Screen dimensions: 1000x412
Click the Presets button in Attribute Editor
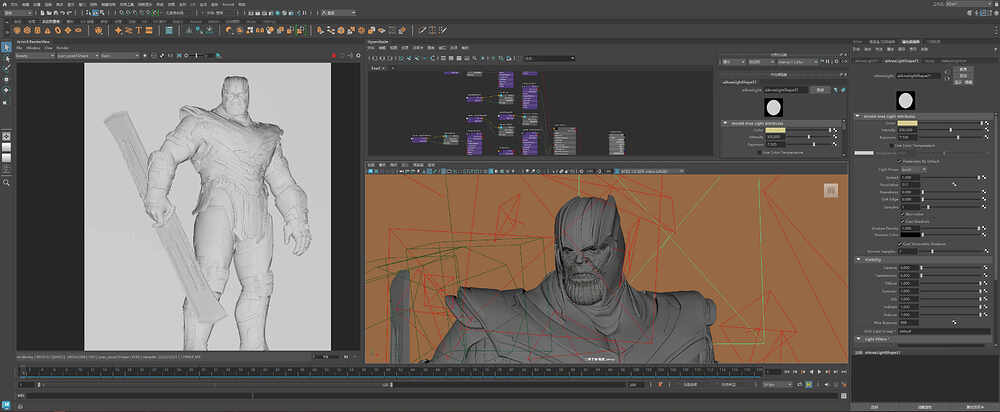[x=962, y=75]
